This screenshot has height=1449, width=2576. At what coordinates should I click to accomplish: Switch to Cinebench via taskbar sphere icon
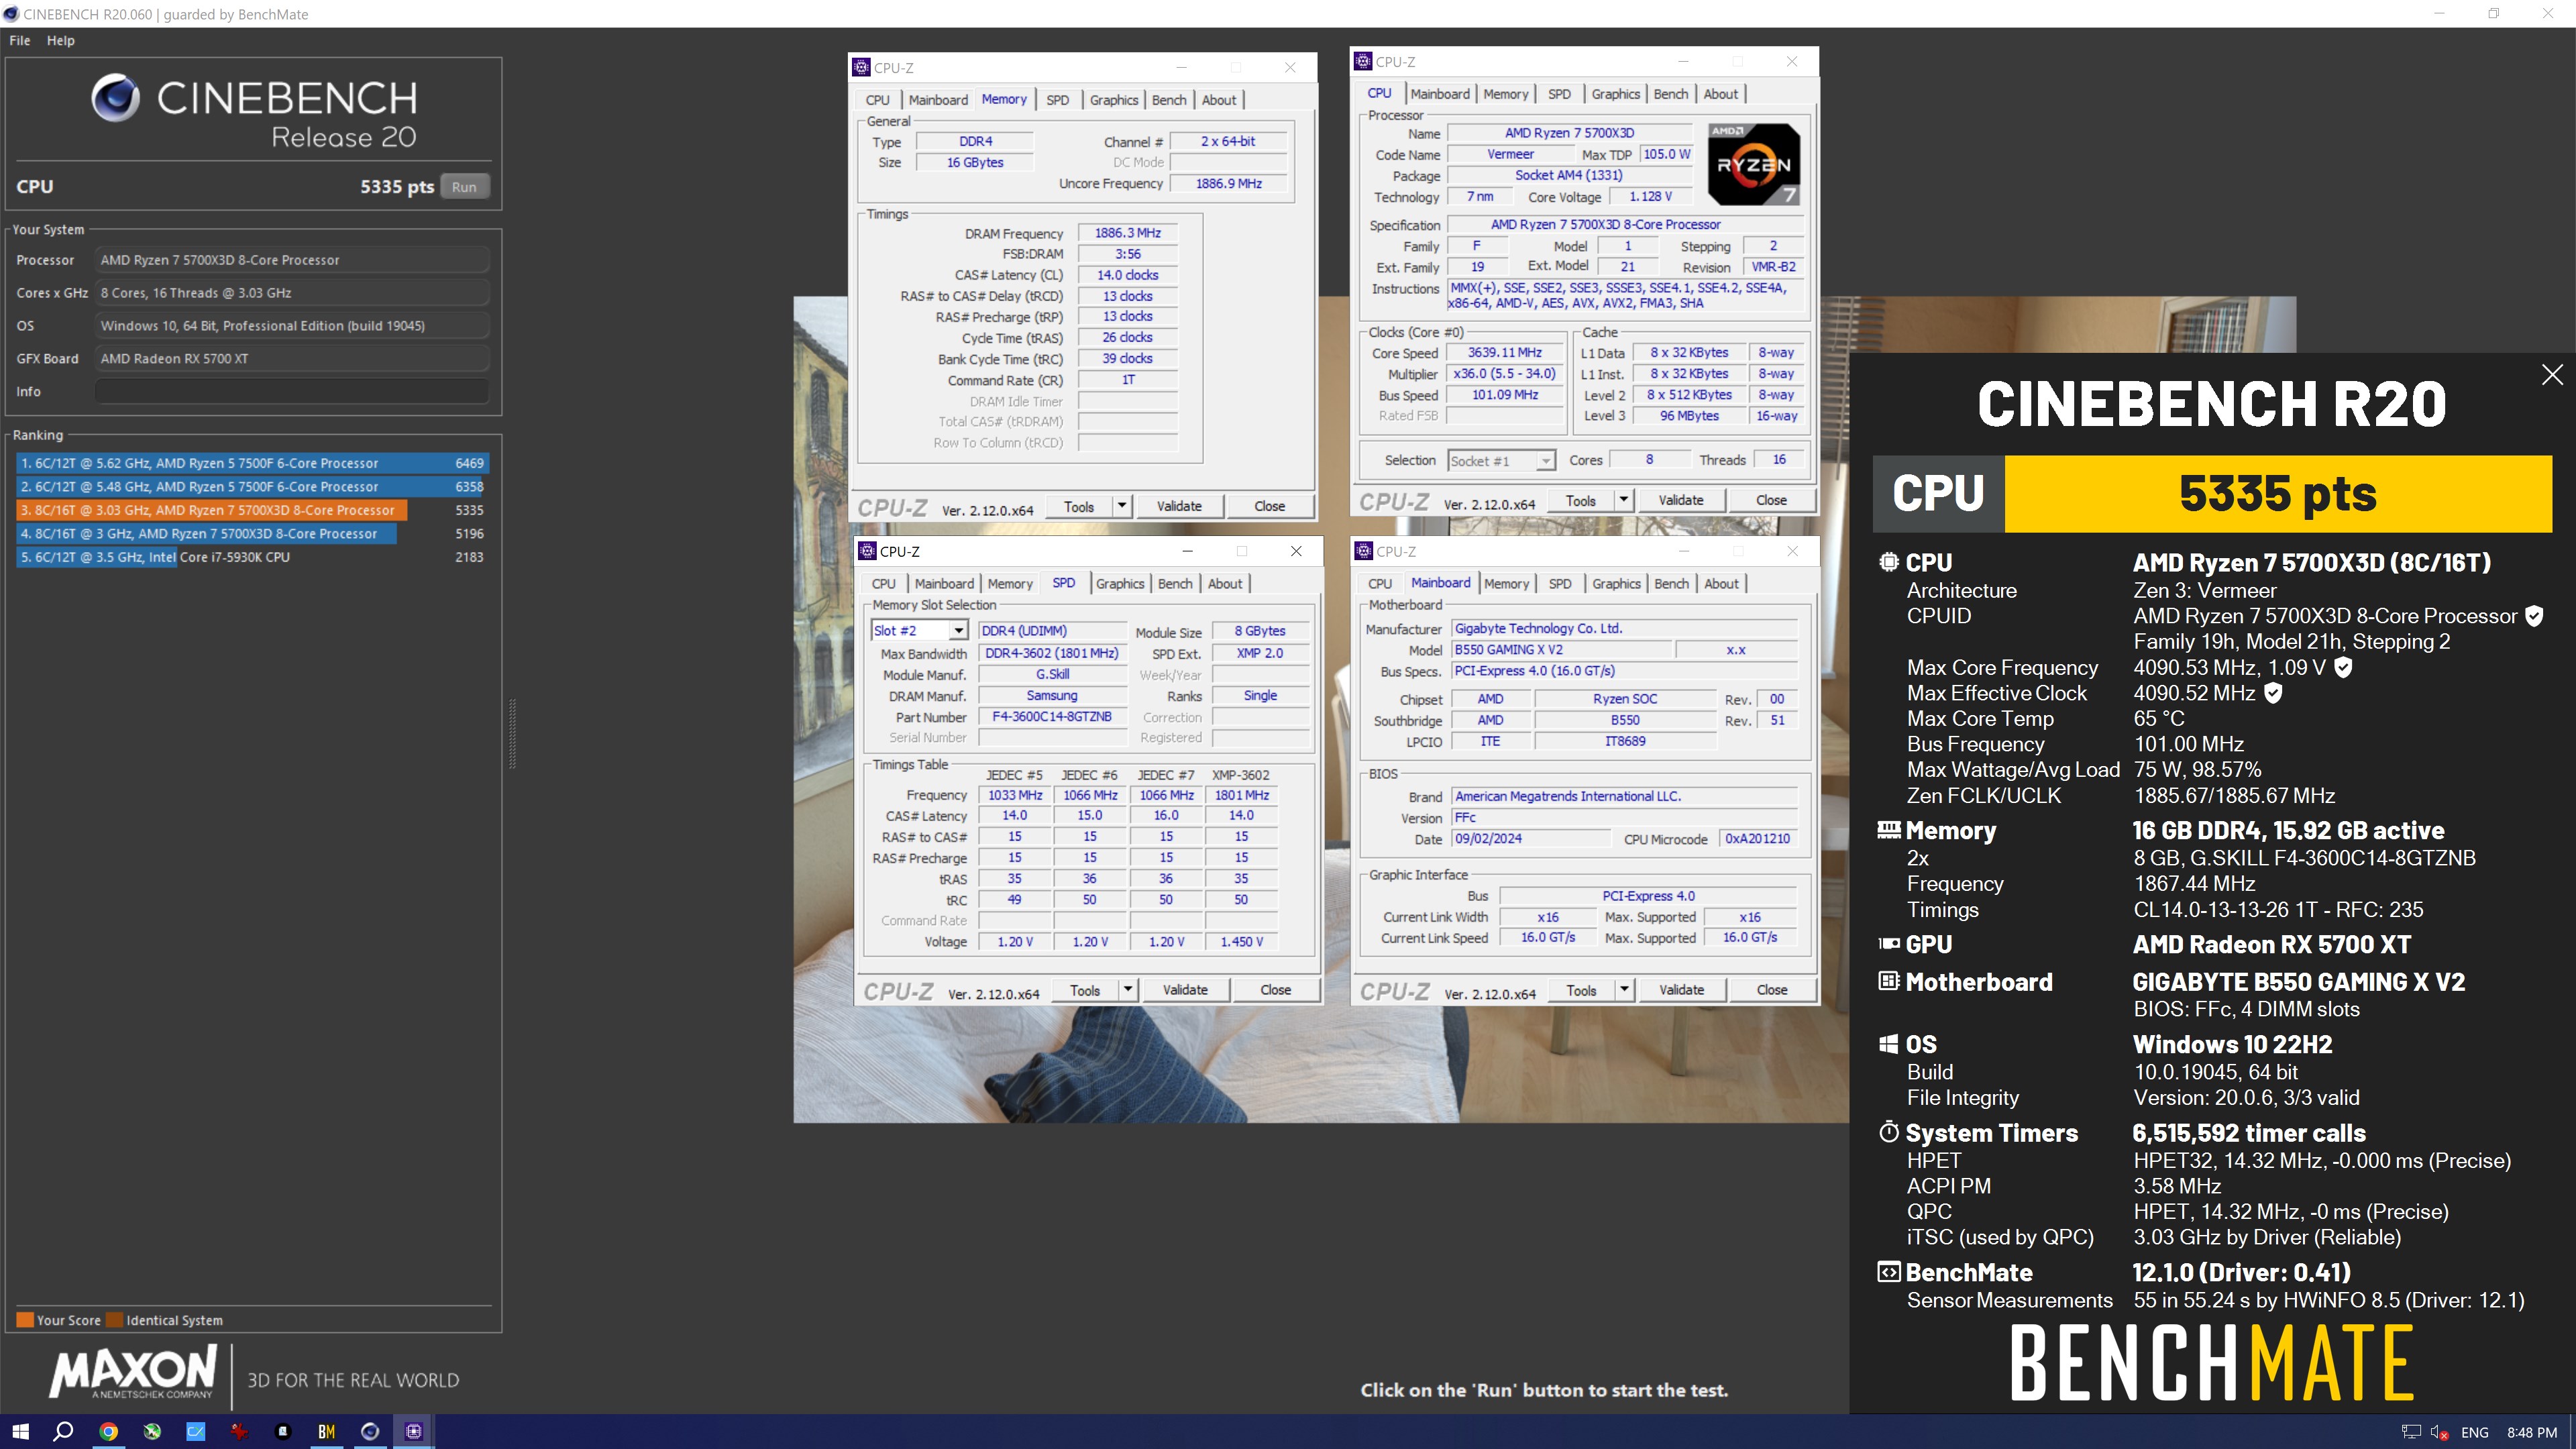(x=370, y=1431)
